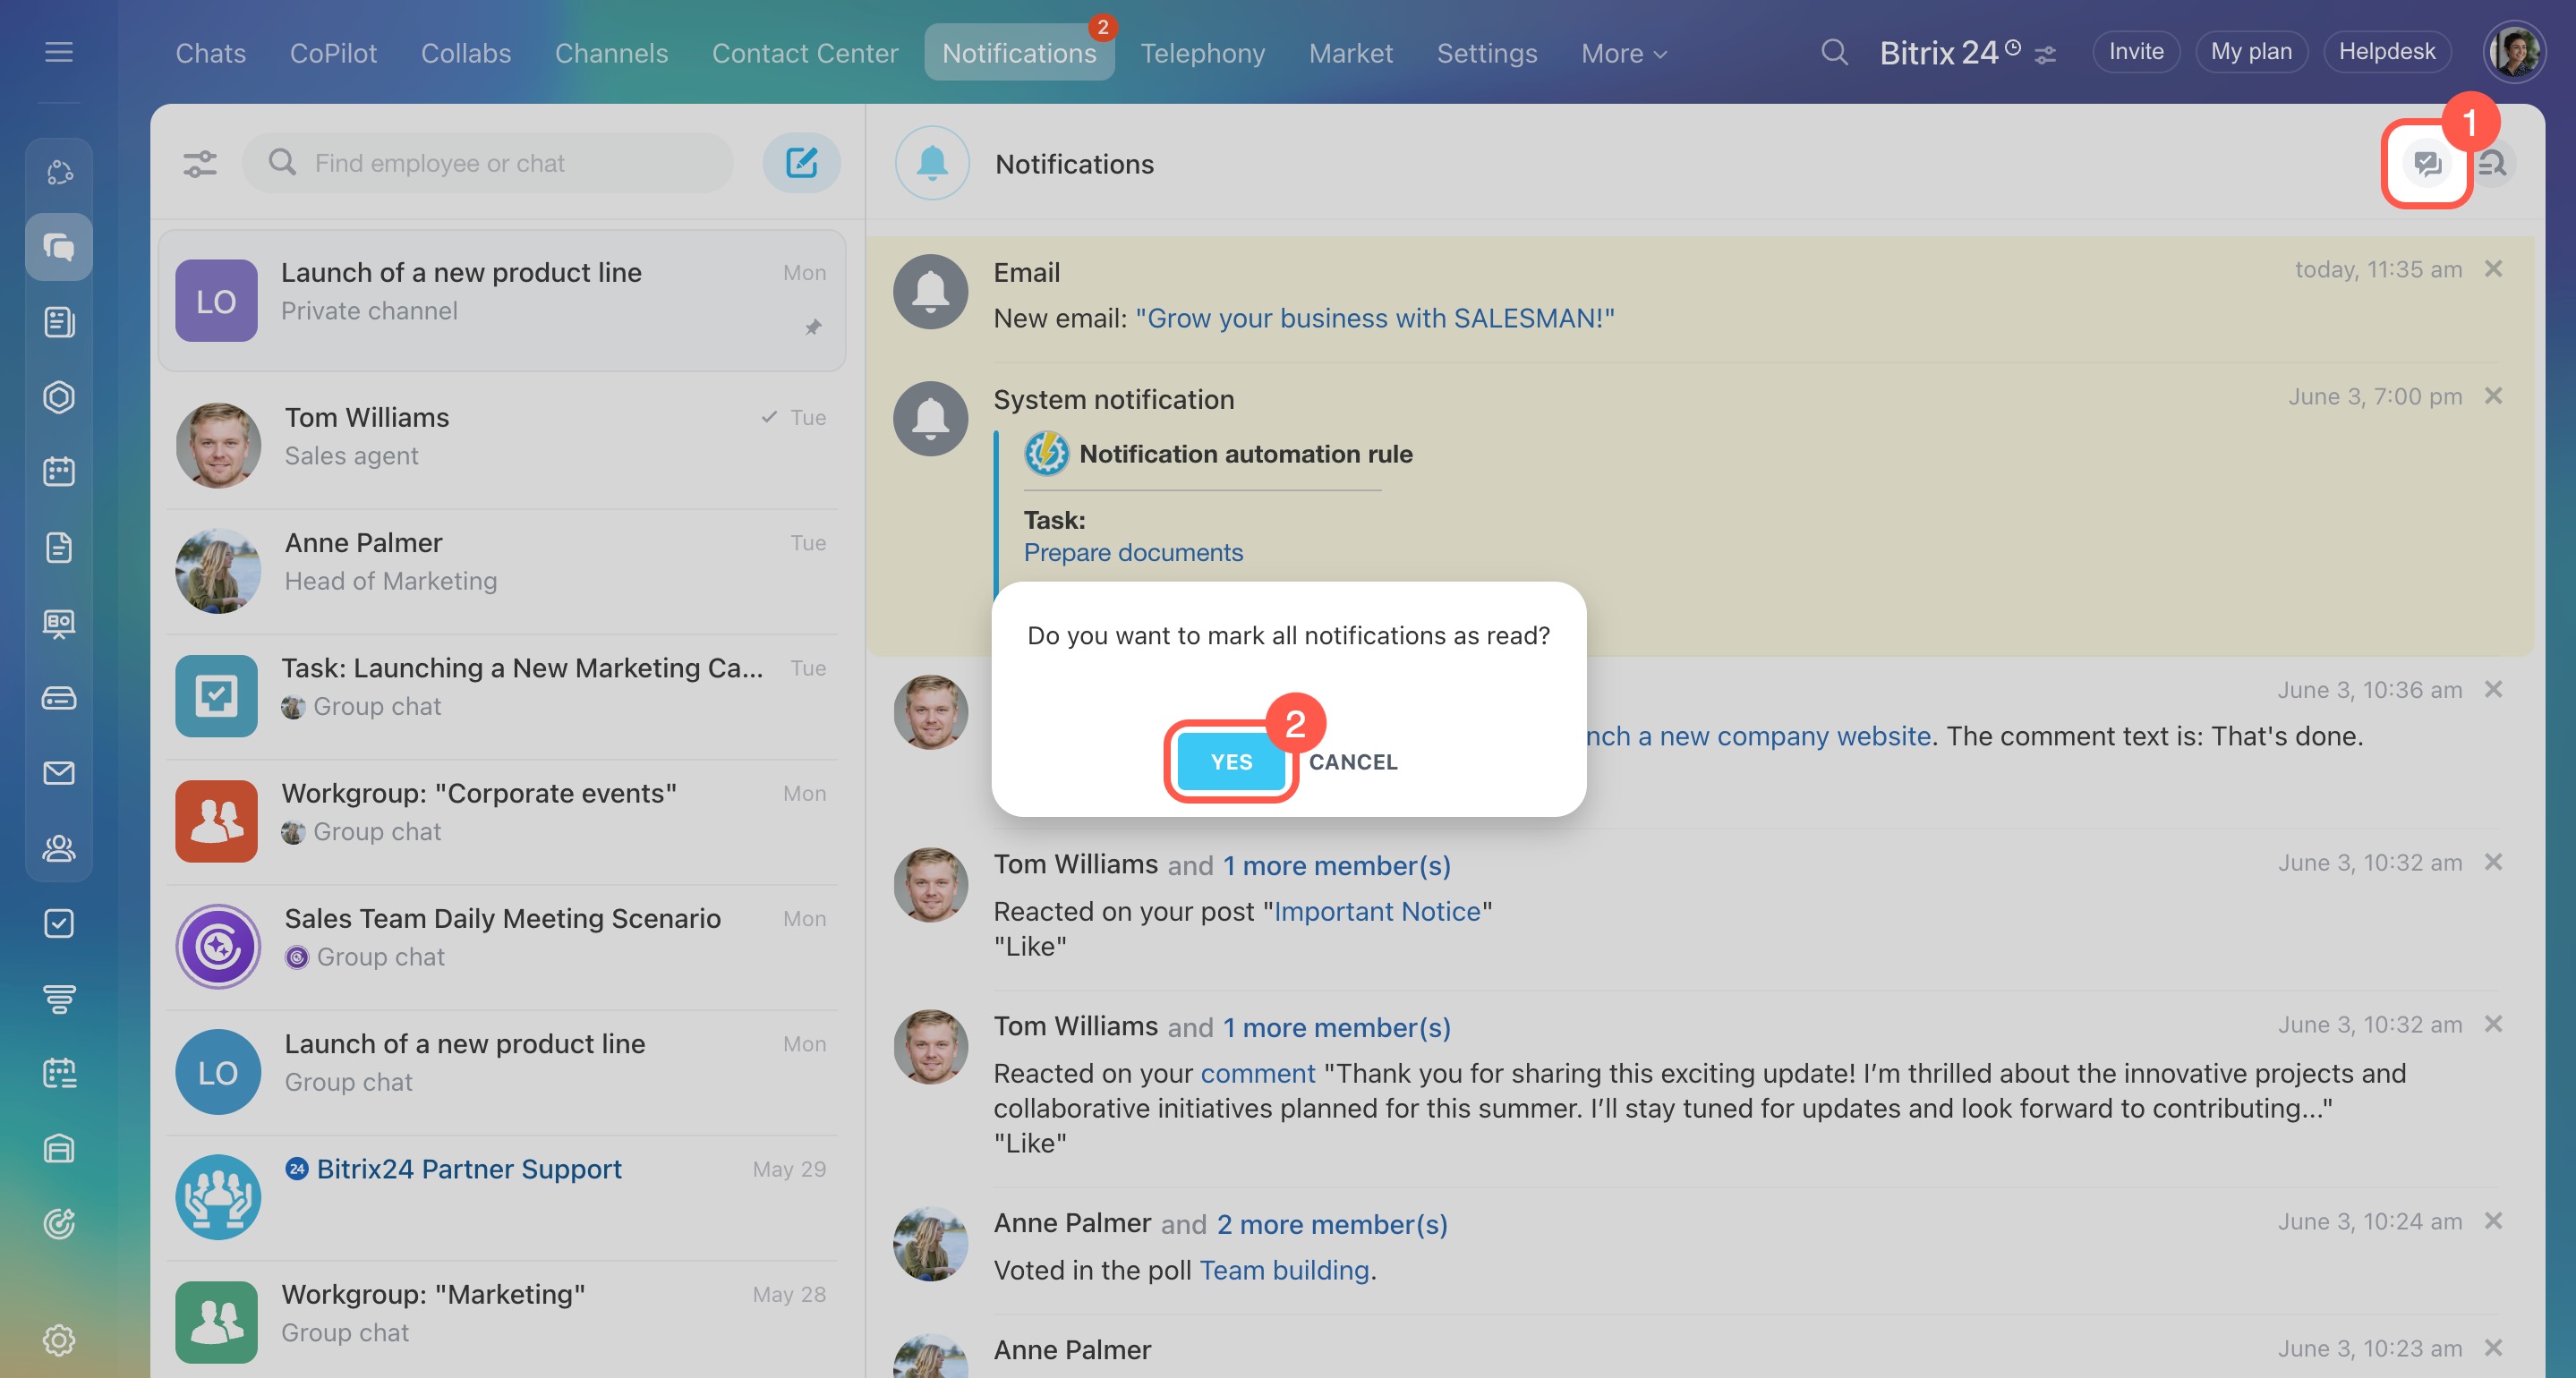Open the boards presentation sidebar icon
Screen dimensions: 2576x1378
[59, 623]
